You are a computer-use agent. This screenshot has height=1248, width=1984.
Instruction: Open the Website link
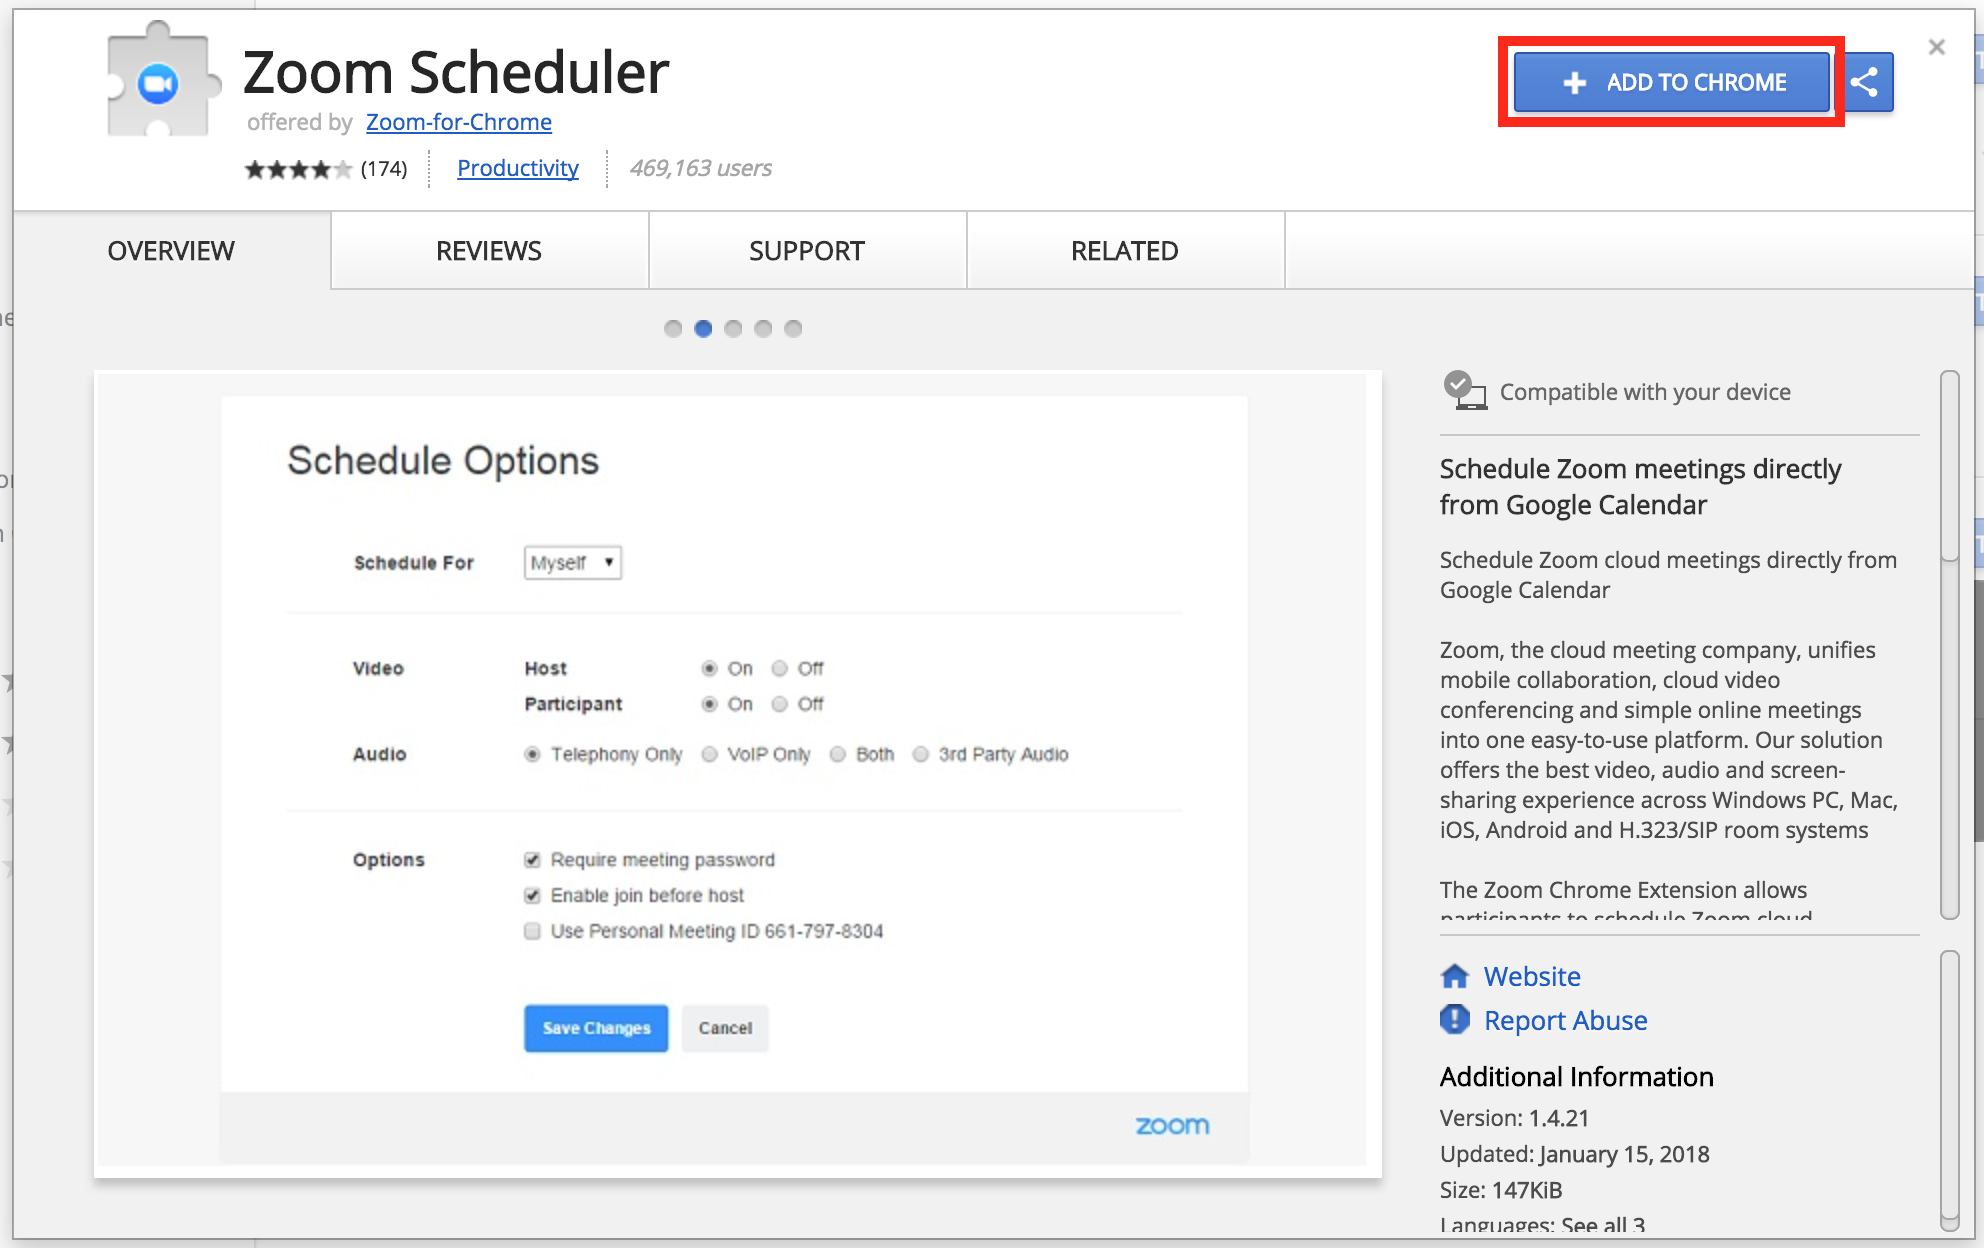(x=1532, y=976)
